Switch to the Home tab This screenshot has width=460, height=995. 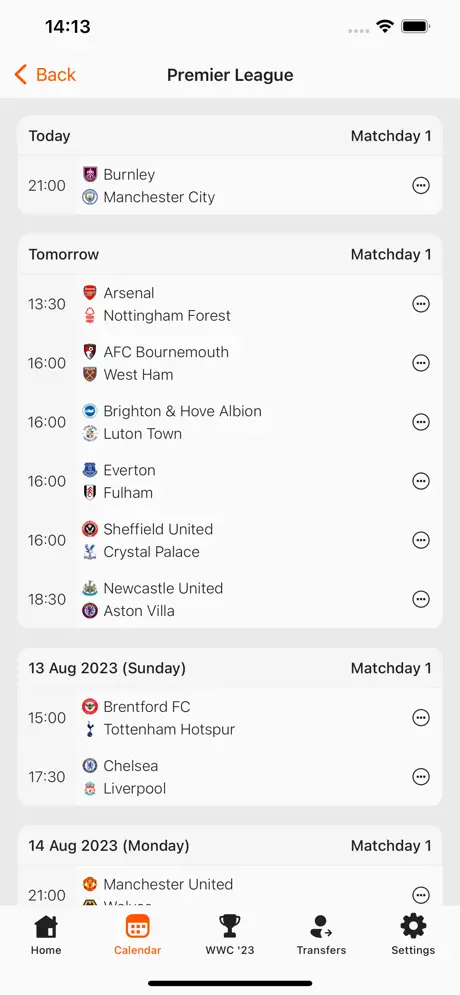[46, 935]
